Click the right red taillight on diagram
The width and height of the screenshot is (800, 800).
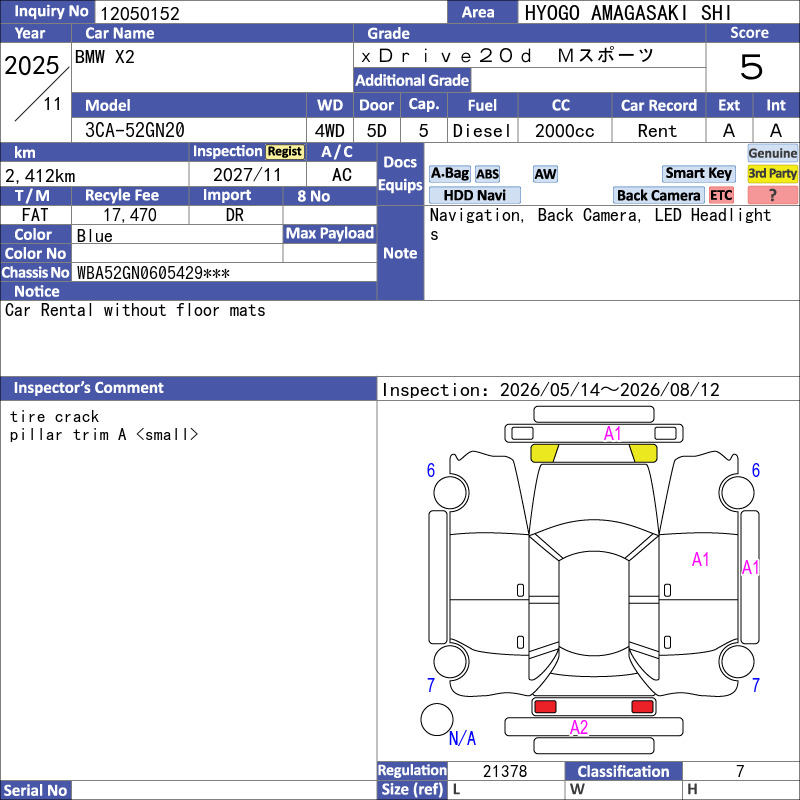pyautogui.click(x=642, y=707)
